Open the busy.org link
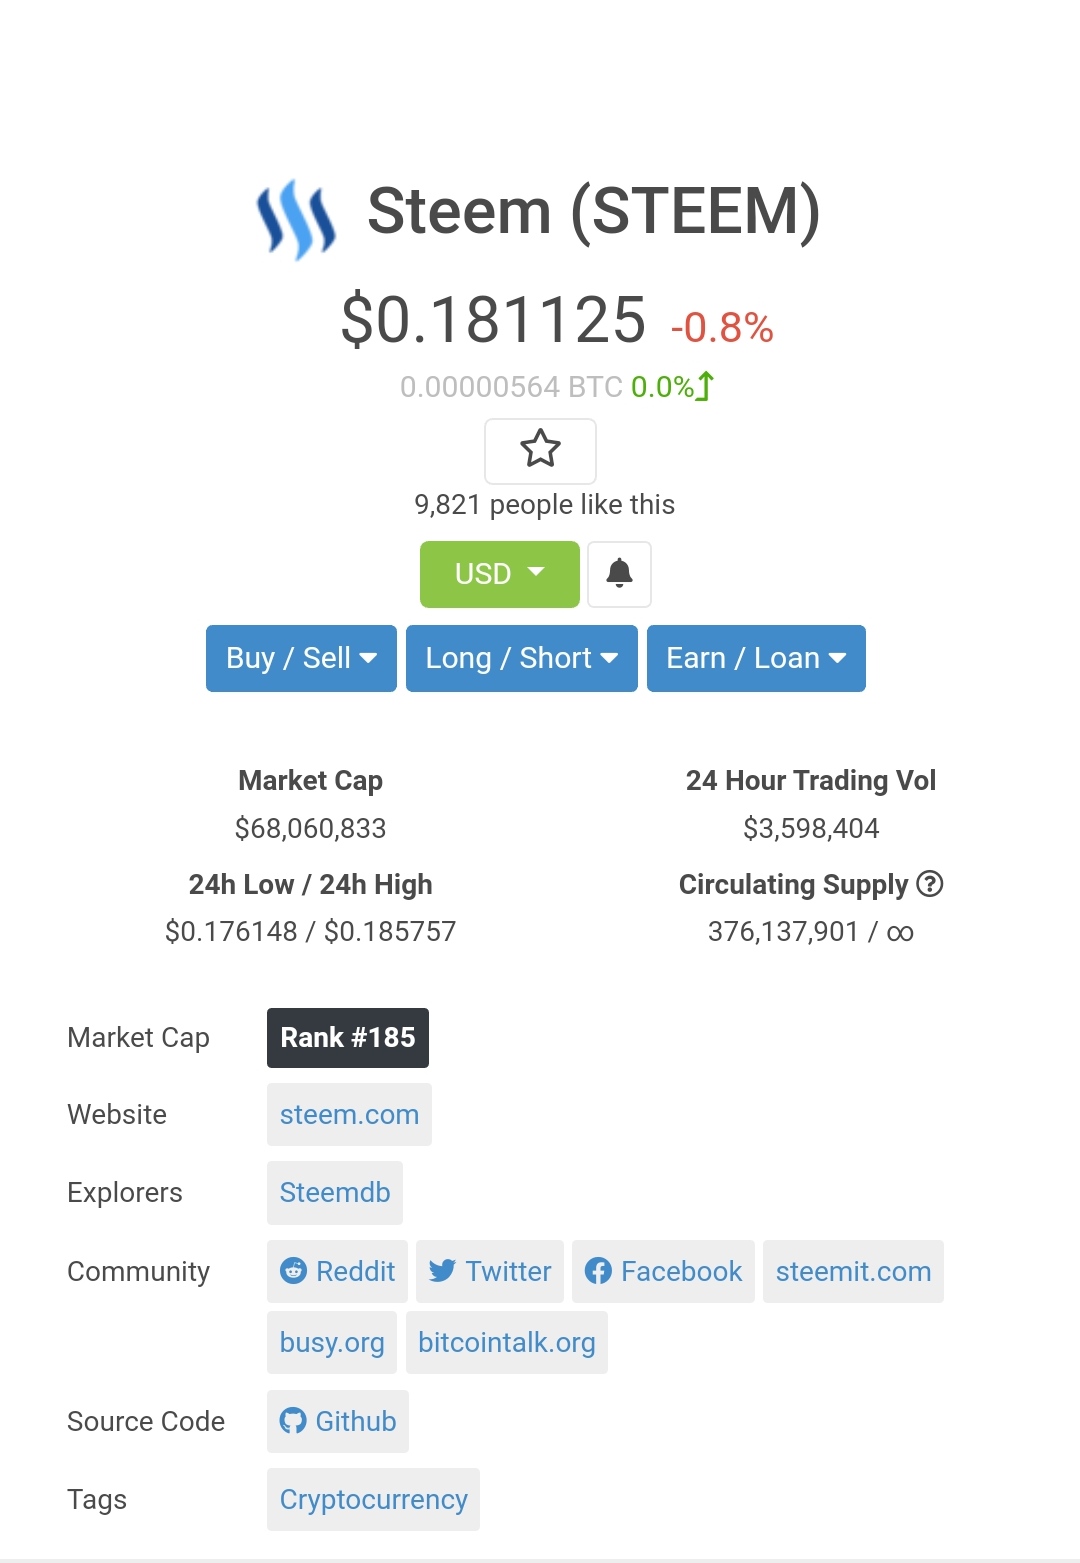The height and width of the screenshot is (1563, 1080). (331, 1342)
